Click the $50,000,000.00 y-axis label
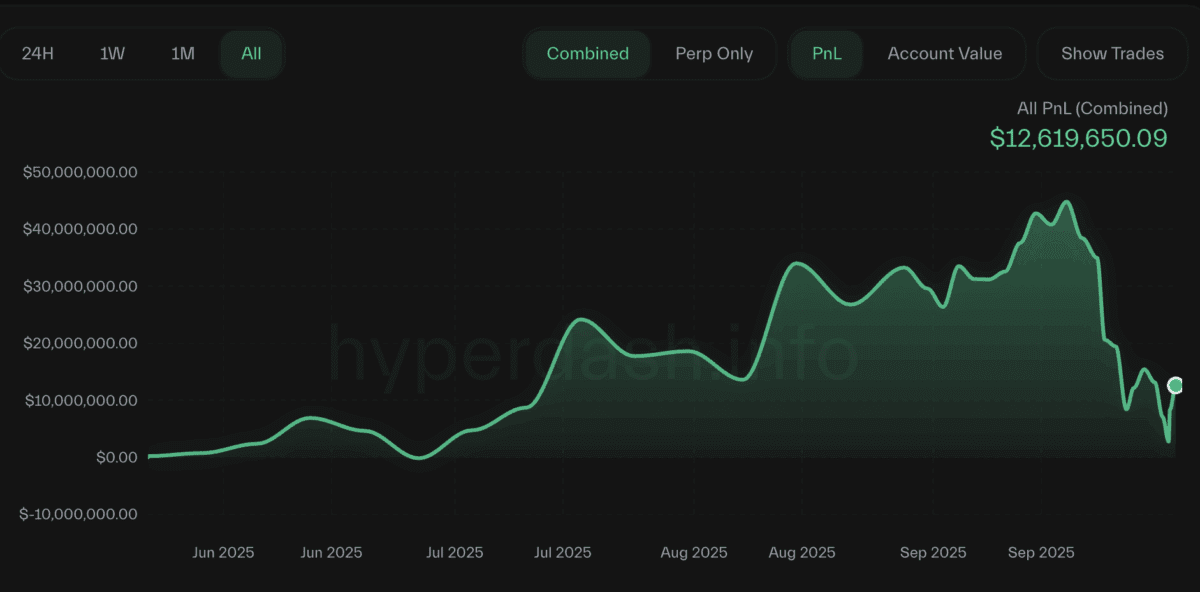This screenshot has width=1200, height=592. point(79,172)
